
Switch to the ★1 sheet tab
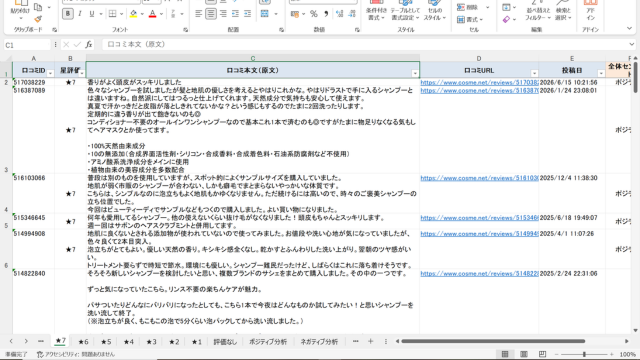tap(197, 342)
